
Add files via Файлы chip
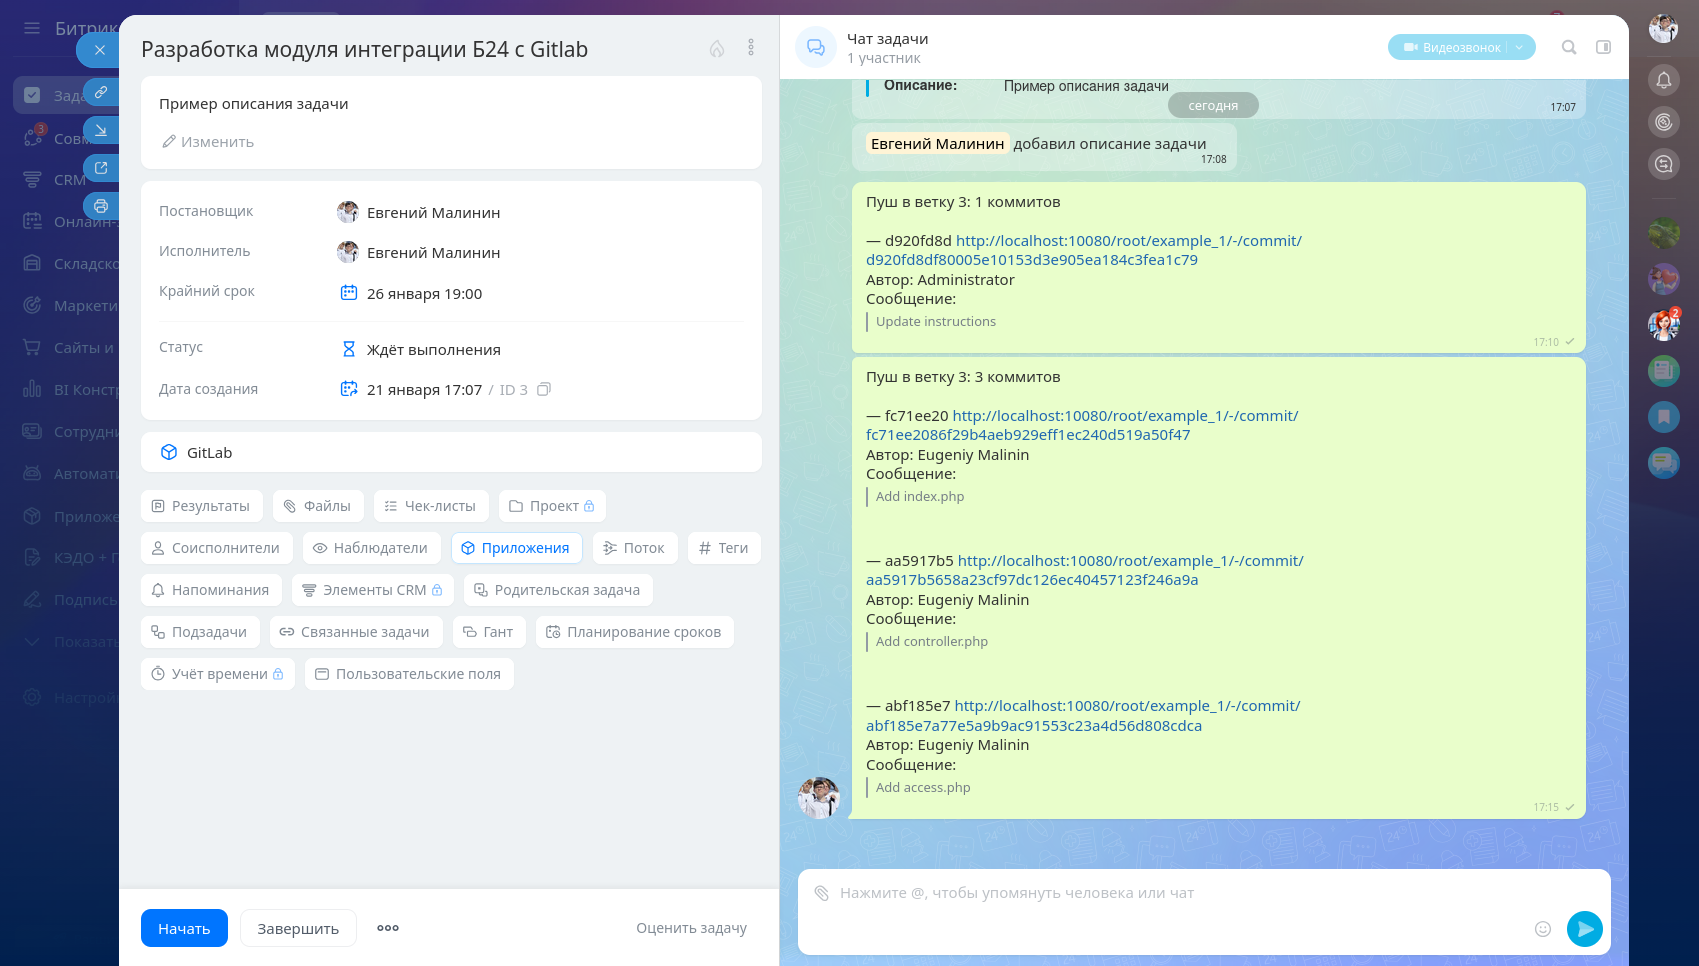pyautogui.click(x=318, y=506)
